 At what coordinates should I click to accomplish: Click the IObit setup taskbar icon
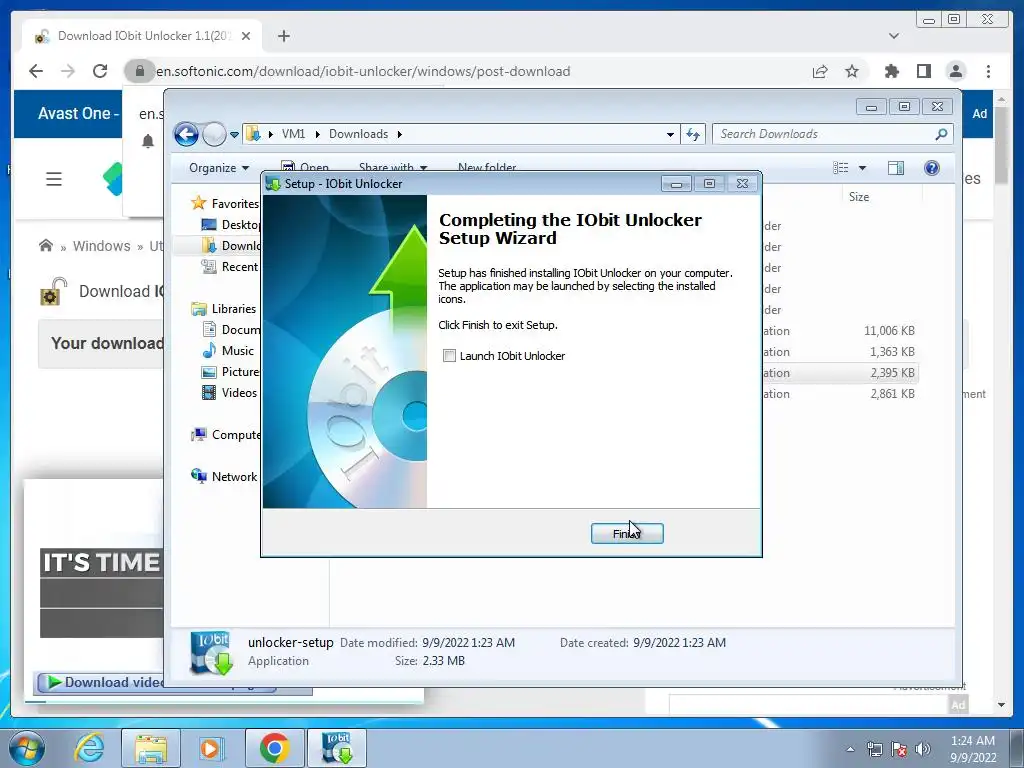tap(337, 748)
